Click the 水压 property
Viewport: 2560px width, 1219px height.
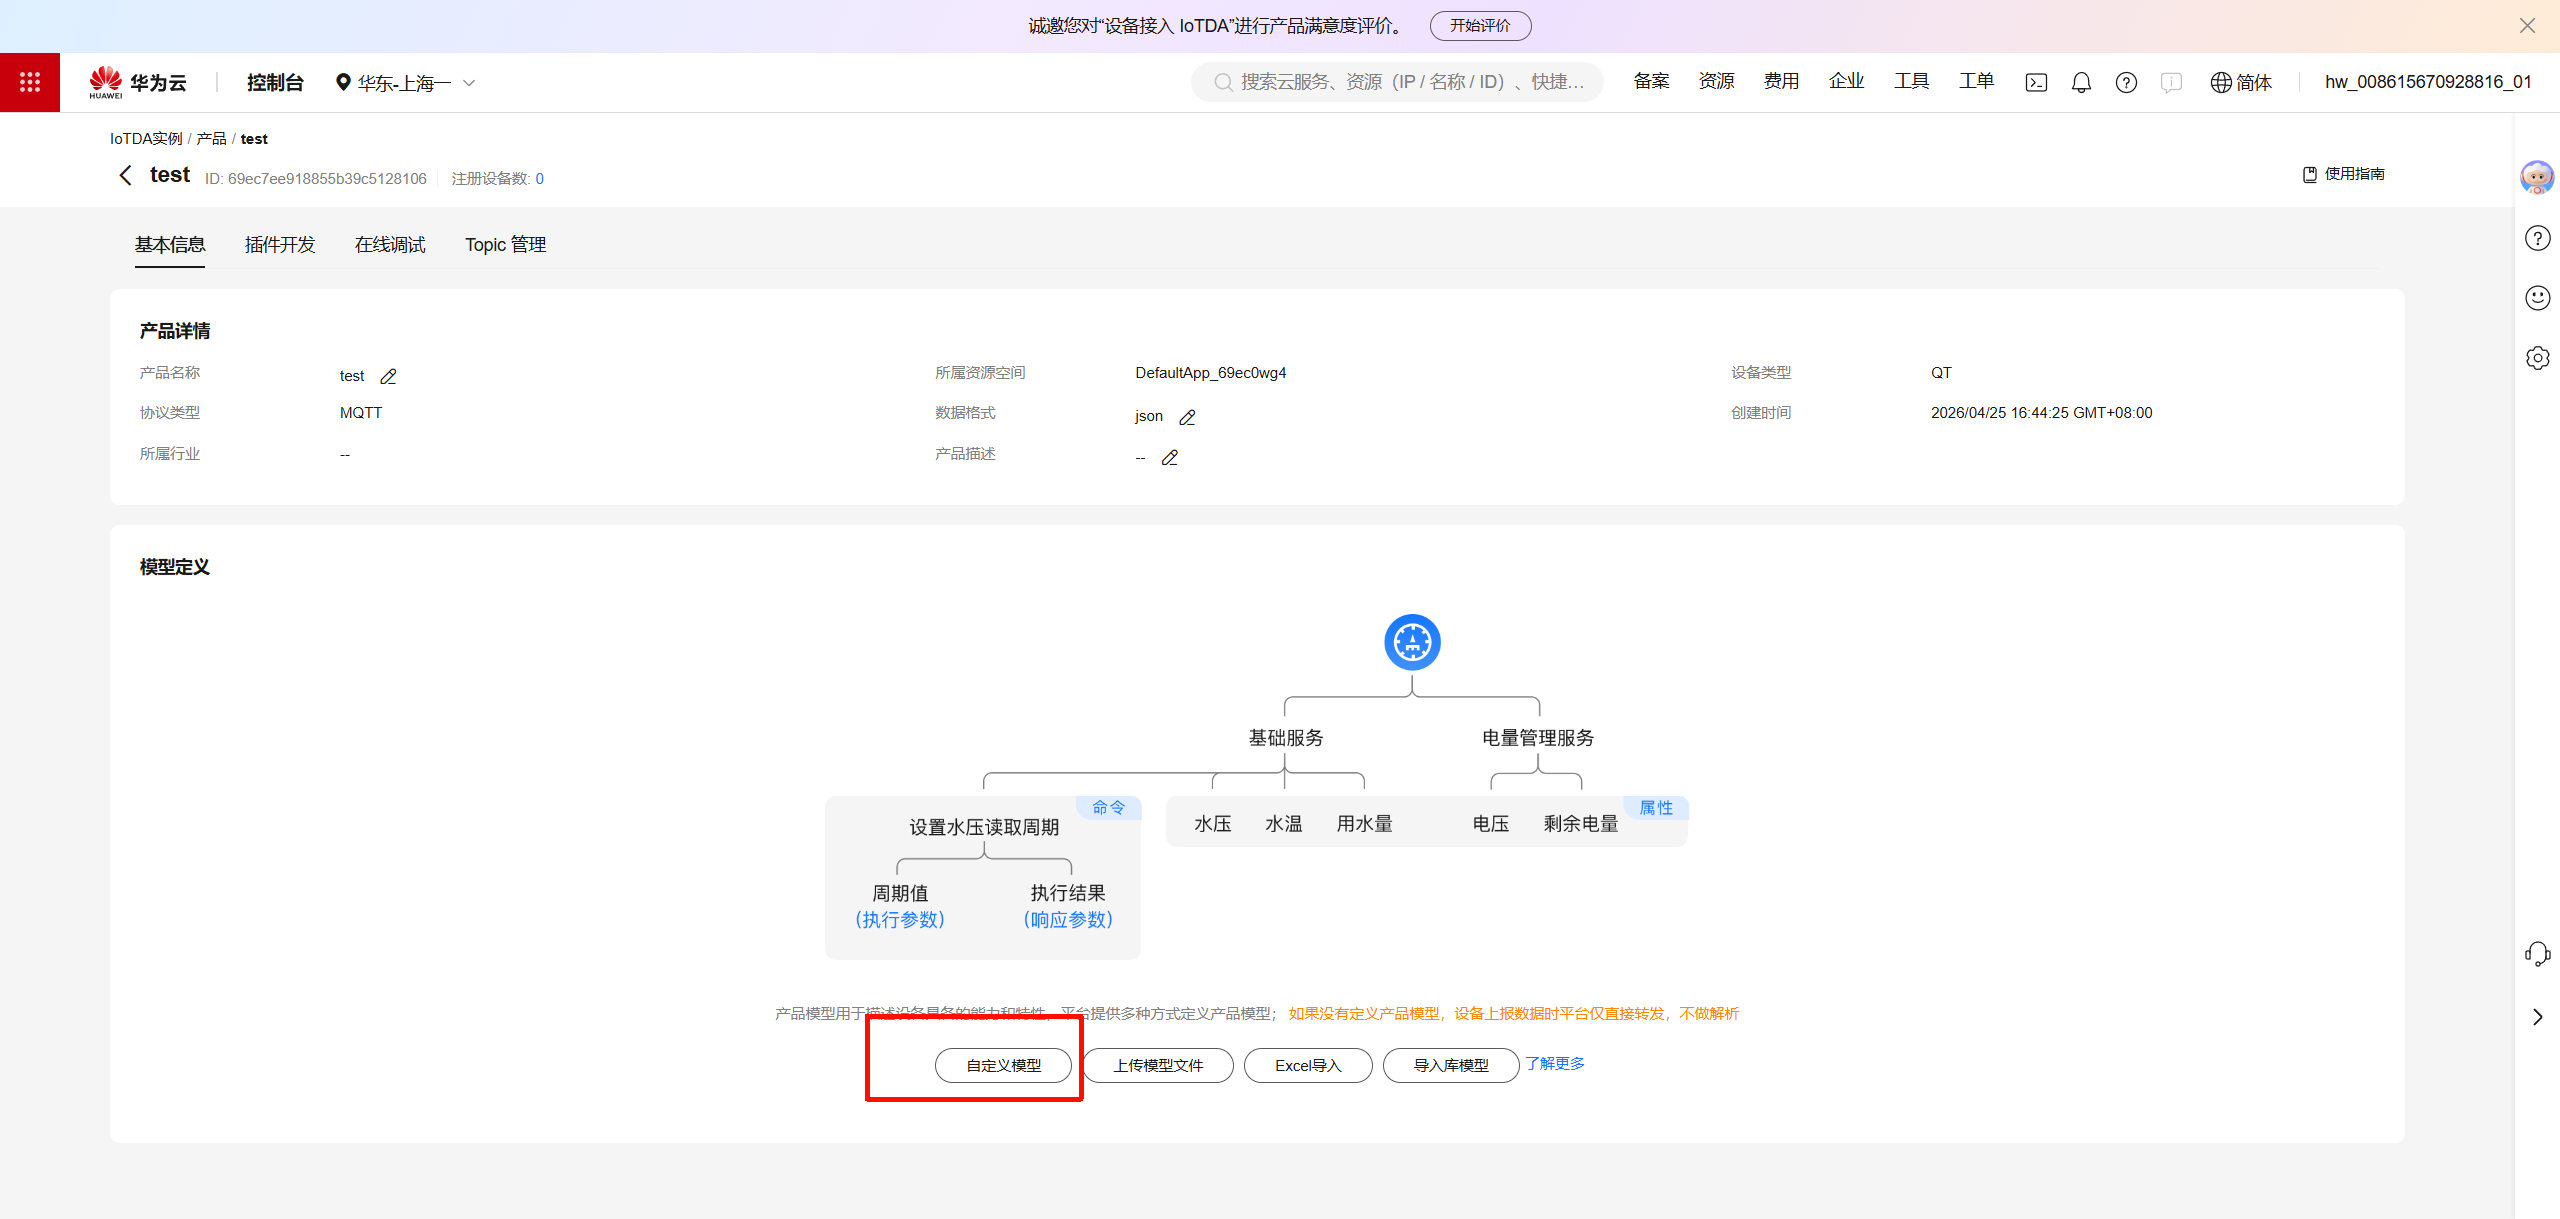tap(1213, 824)
